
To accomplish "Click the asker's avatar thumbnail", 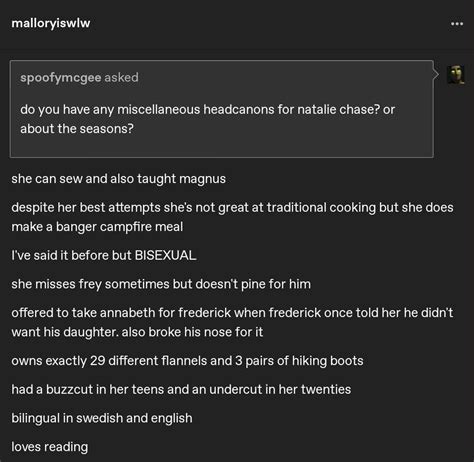I will click(x=456, y=75).
